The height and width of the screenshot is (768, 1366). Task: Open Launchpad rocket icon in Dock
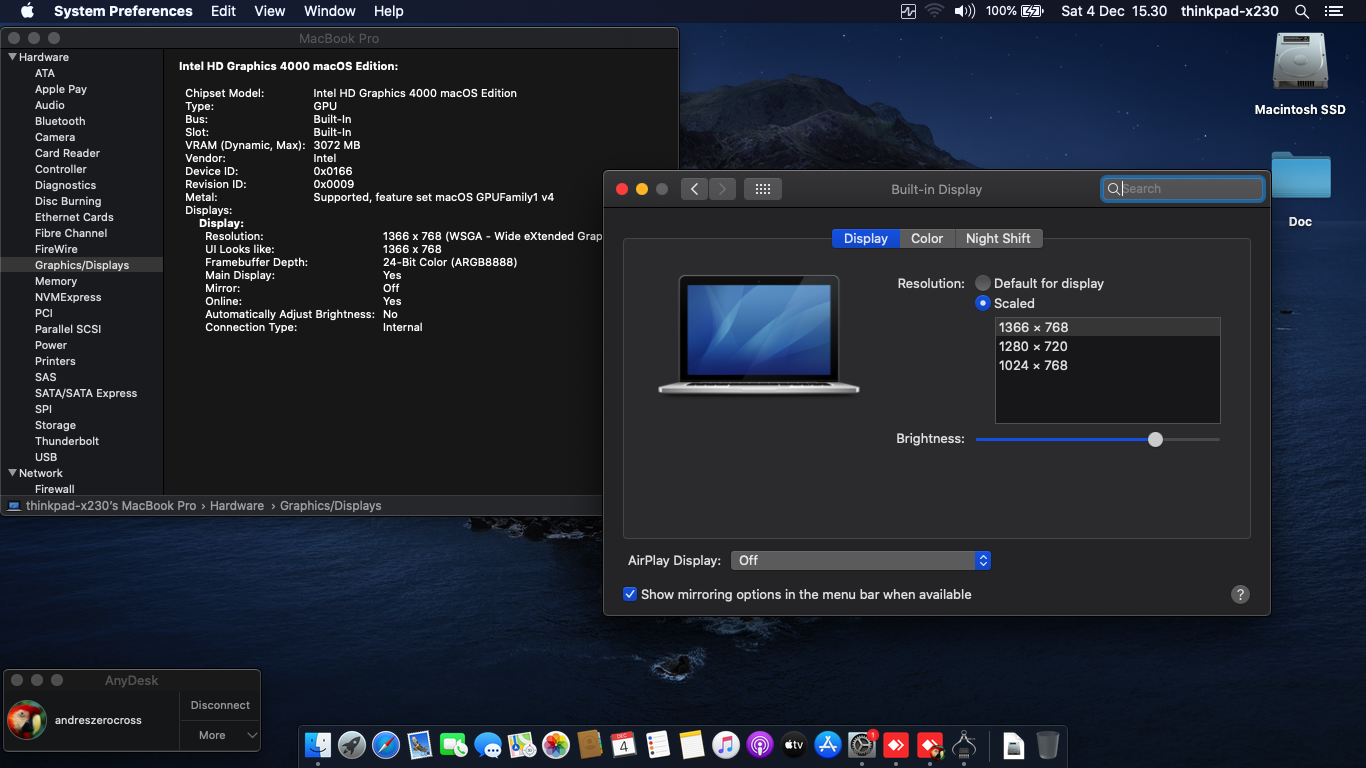352,745
